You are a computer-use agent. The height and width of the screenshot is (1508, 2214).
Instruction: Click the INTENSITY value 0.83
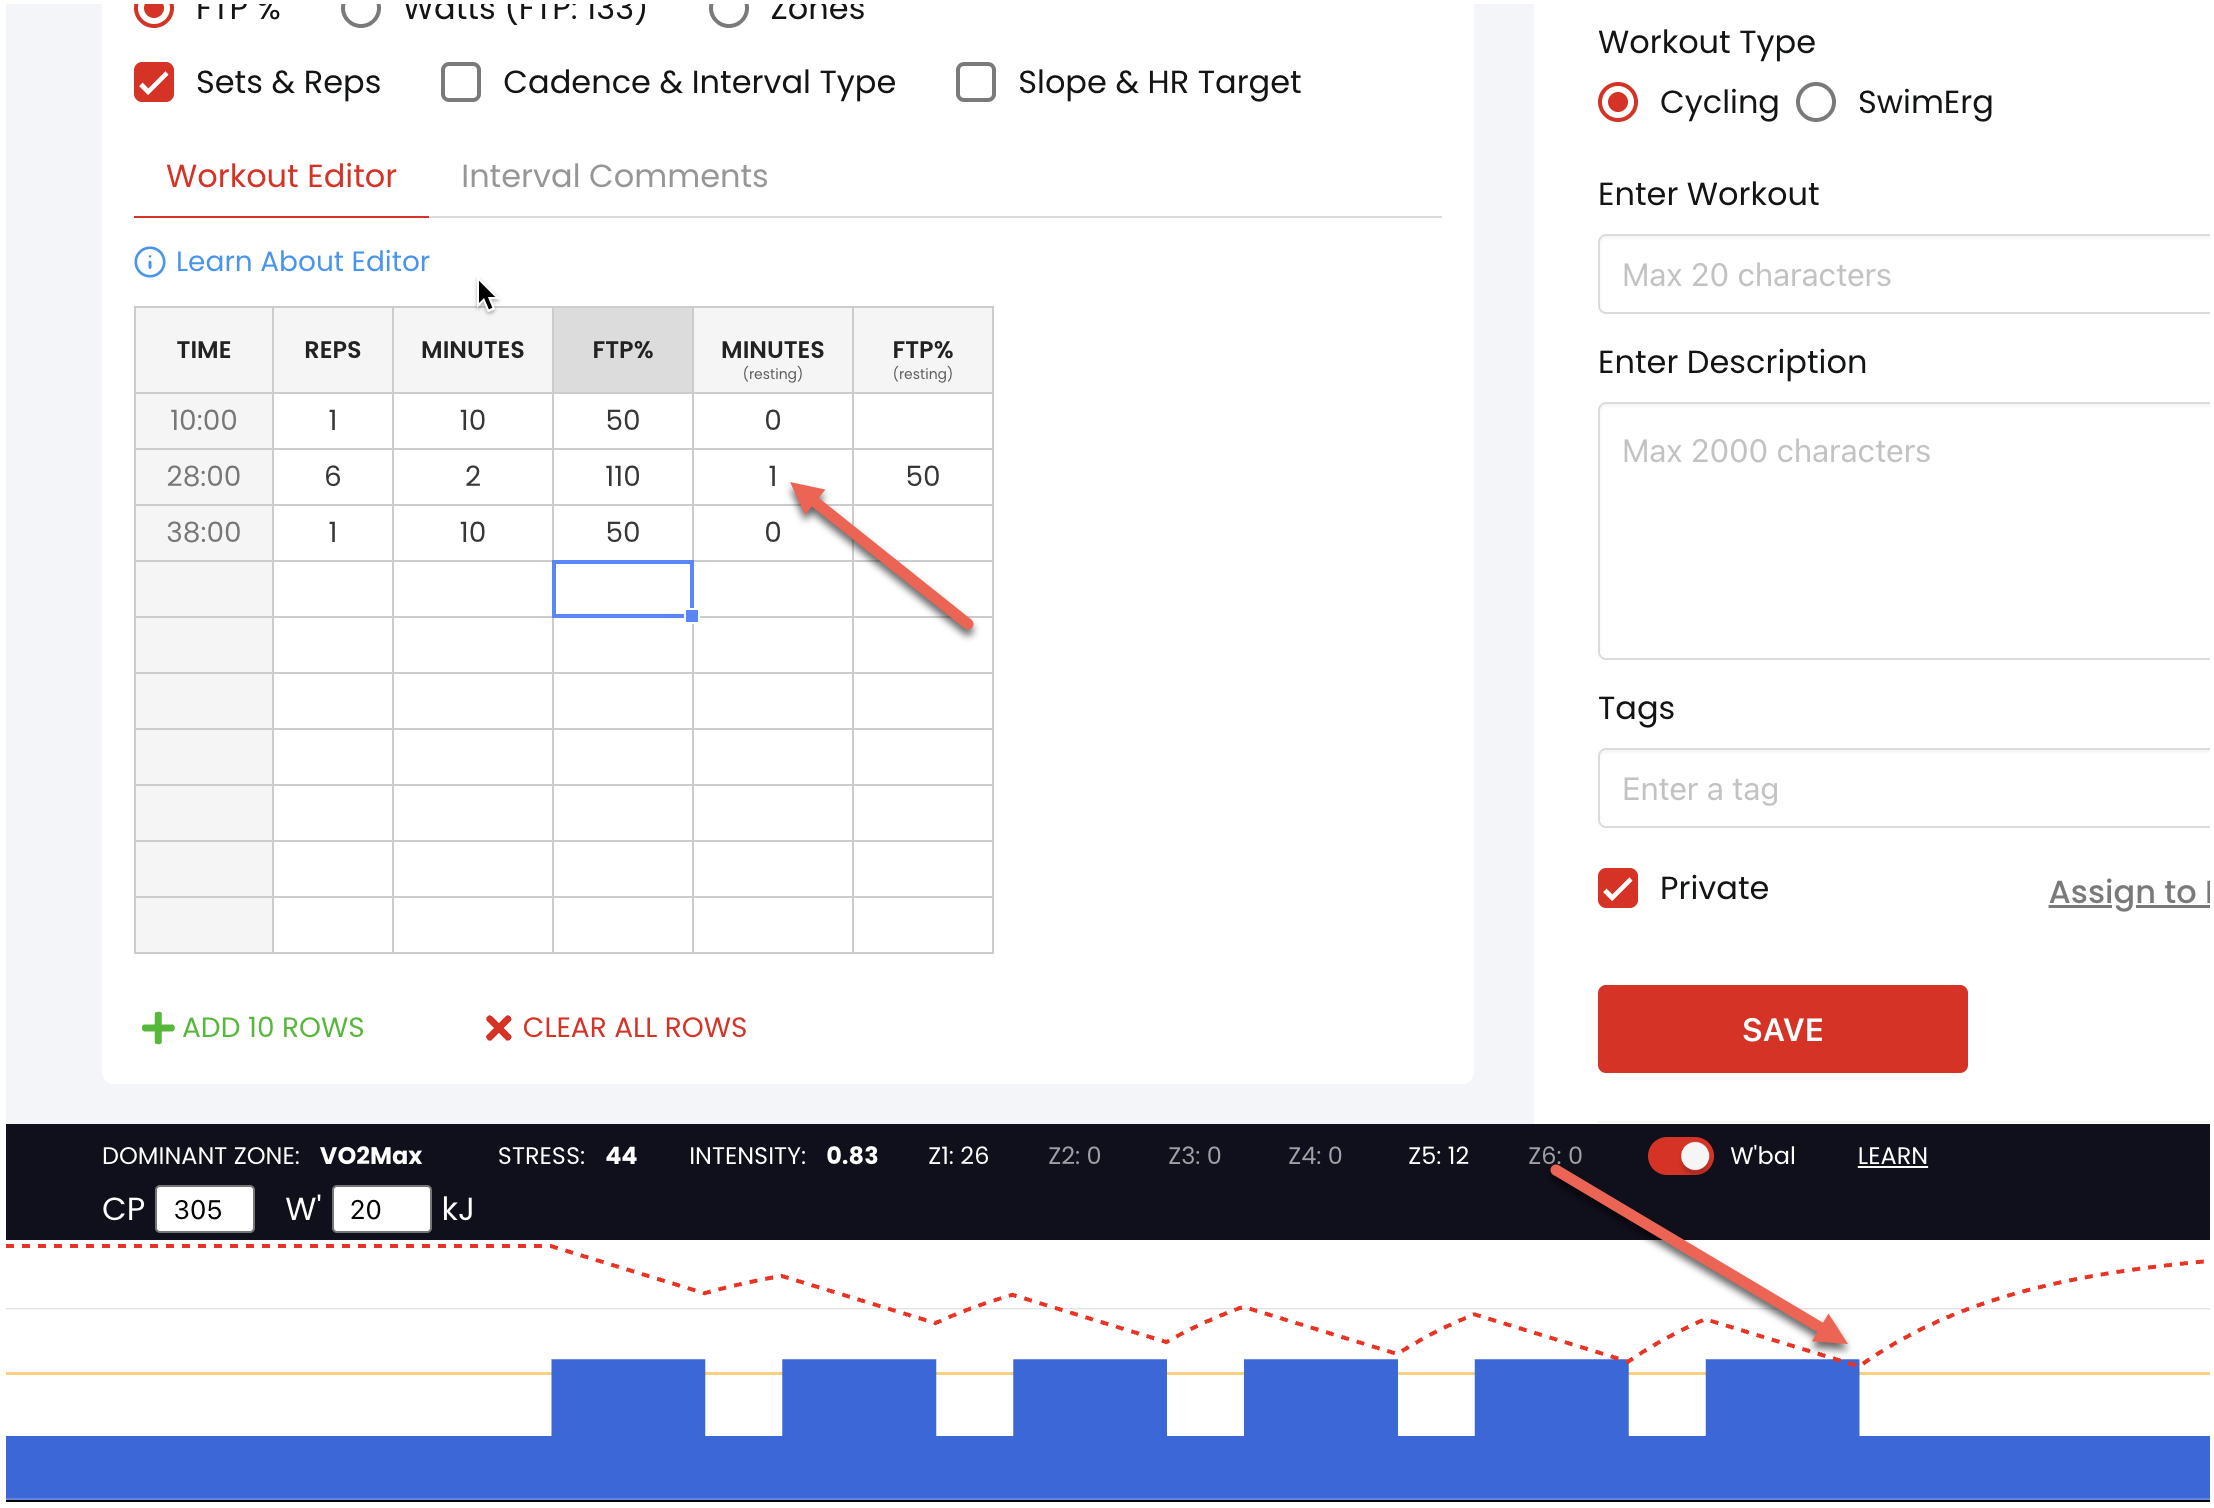point(852,1156)
